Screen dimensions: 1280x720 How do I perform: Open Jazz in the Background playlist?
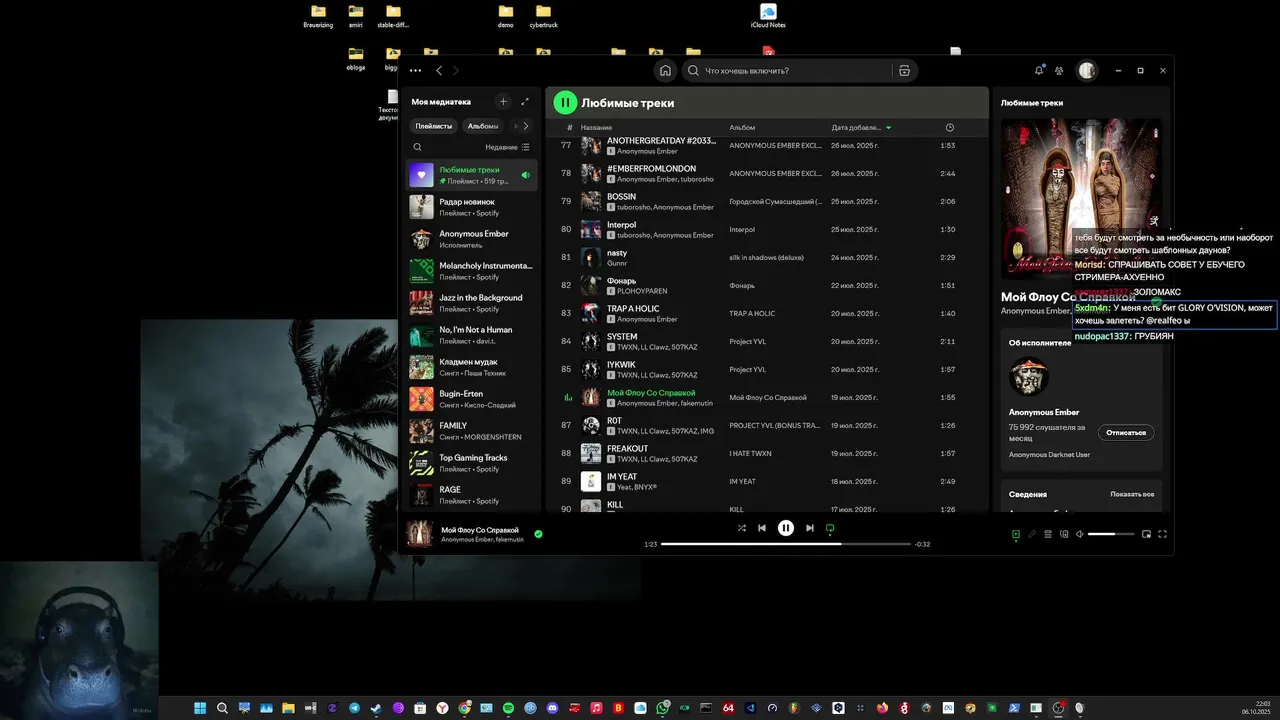tap(472, 303)
